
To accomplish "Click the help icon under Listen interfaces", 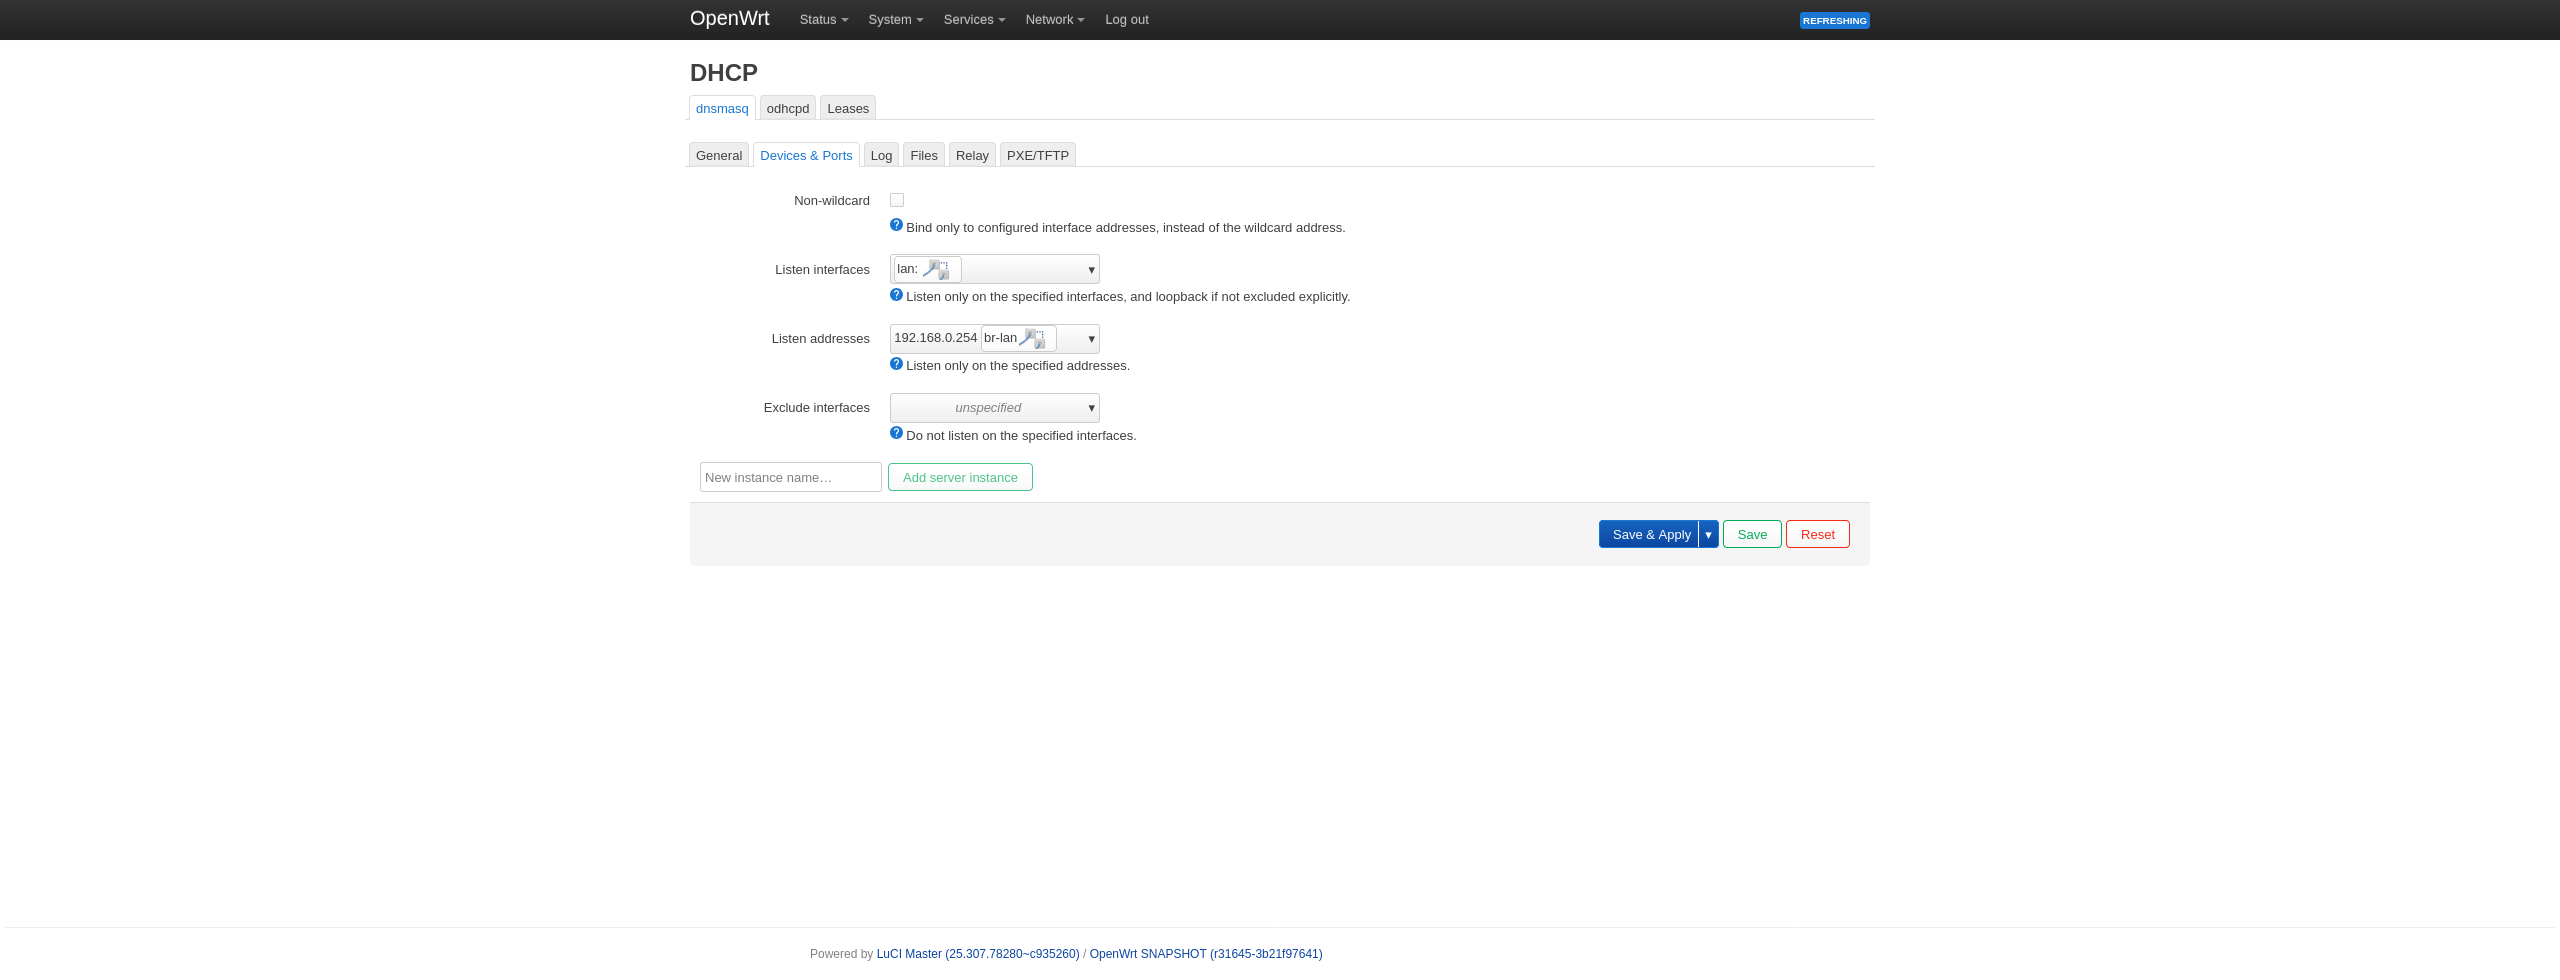I will (x=896, y=295).
